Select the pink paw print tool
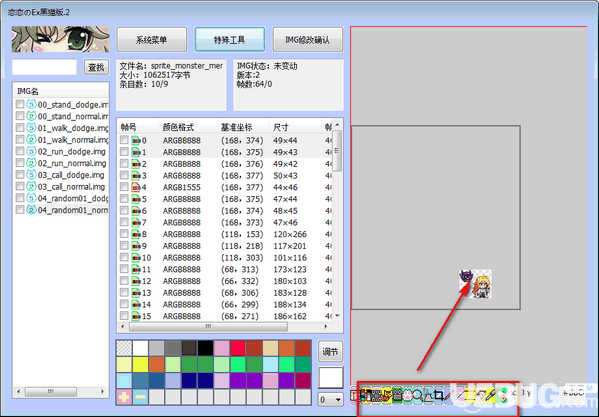Screen dimensions: 599x417 408,395
